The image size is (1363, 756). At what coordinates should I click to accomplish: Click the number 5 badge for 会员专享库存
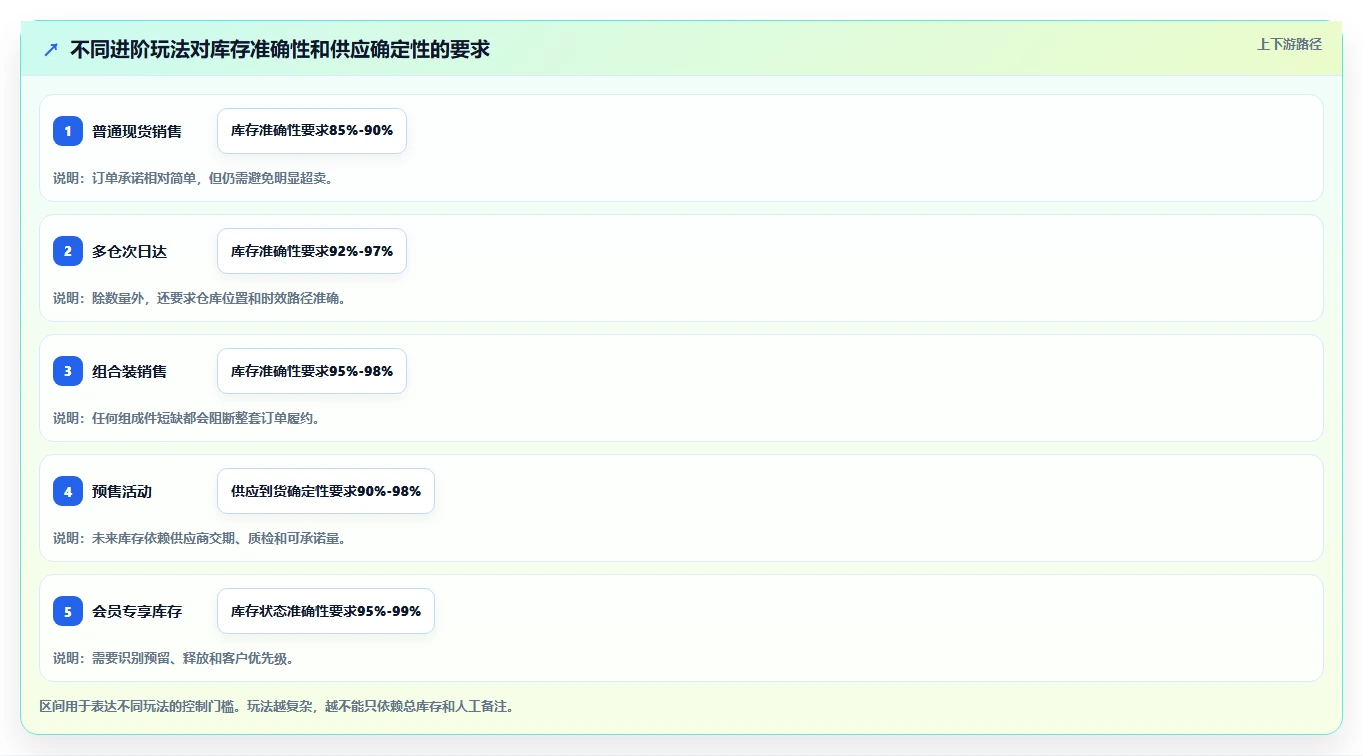point(68,611)
